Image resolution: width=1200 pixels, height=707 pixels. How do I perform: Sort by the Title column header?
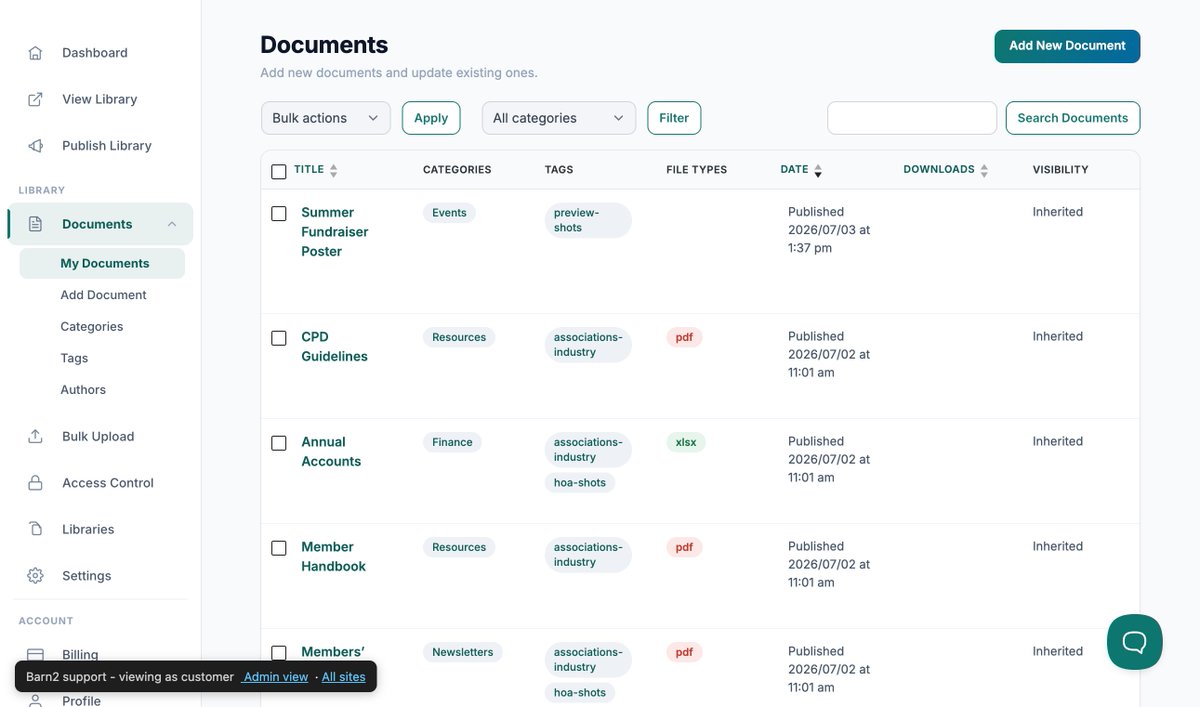(309, 170)
